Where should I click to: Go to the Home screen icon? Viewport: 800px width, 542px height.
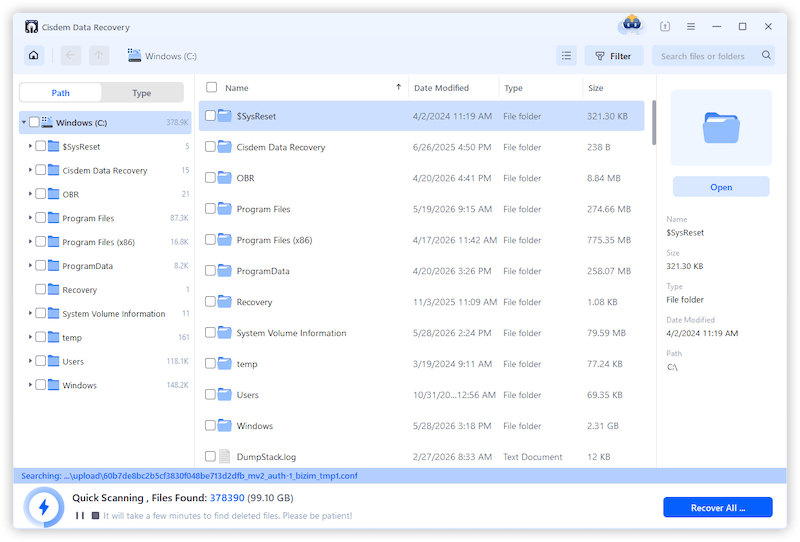point(34,55)
